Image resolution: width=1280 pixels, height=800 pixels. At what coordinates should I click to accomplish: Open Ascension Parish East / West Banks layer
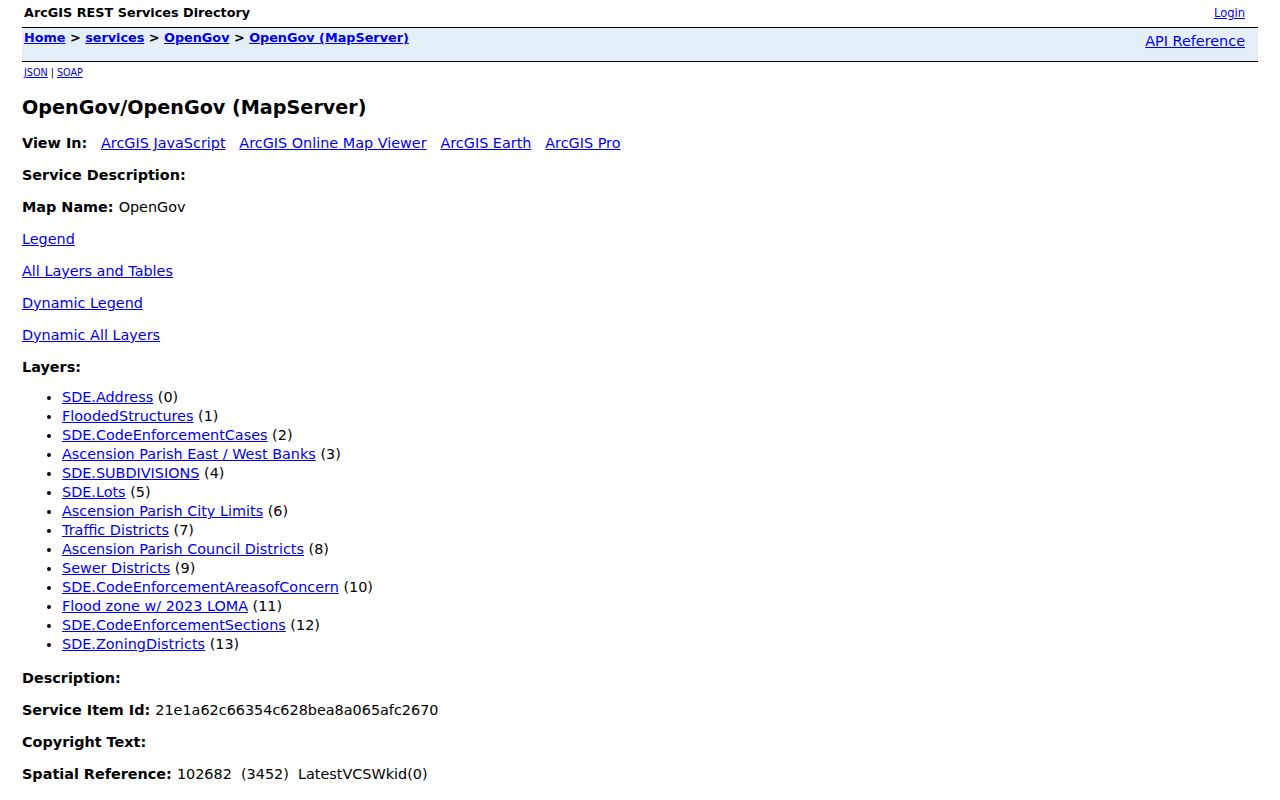pos(189,454)
